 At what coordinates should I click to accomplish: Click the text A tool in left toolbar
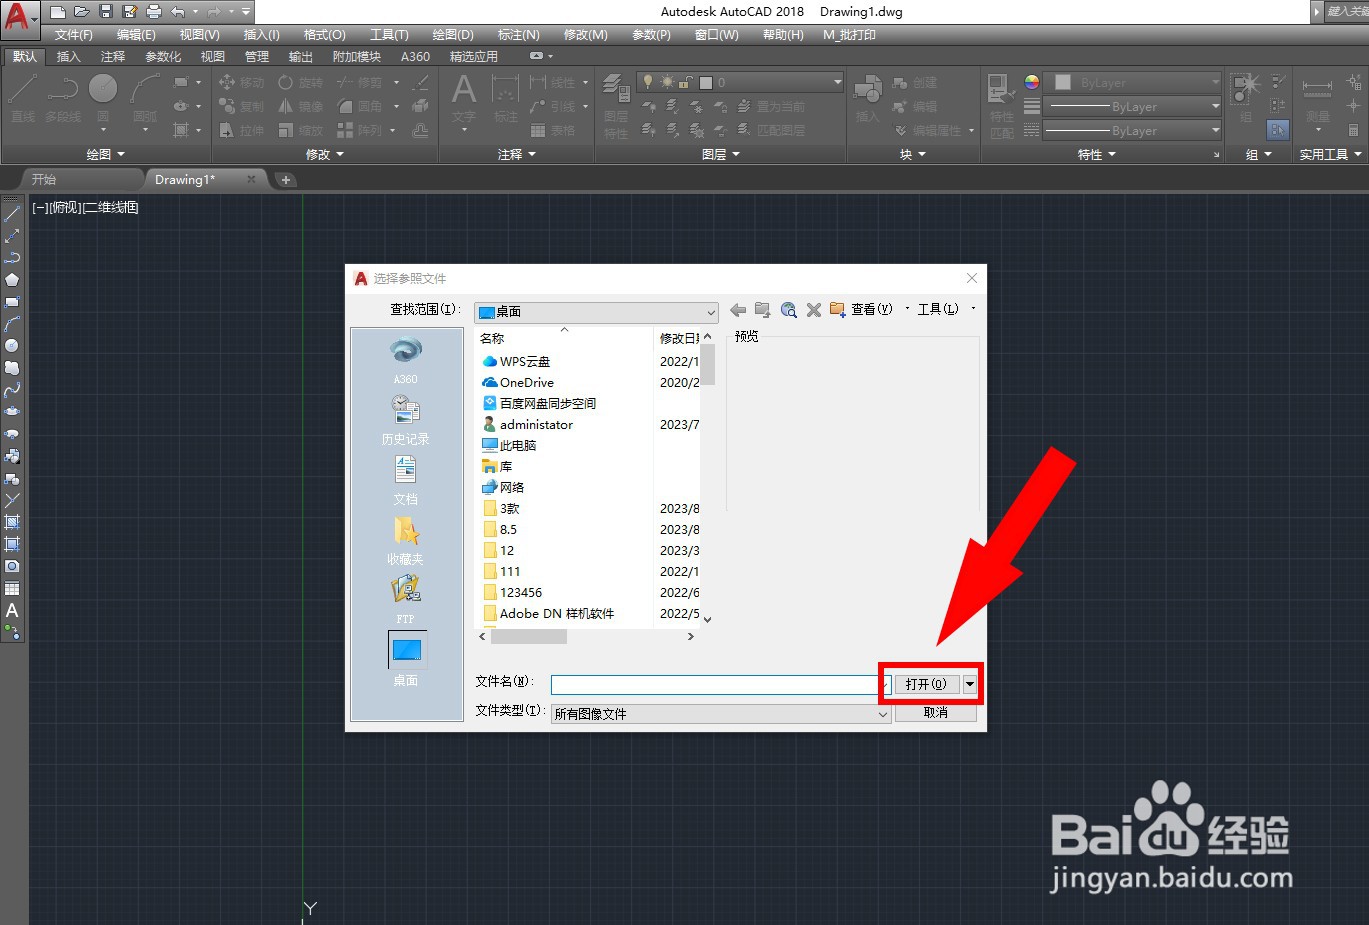(x=12, y=611)
